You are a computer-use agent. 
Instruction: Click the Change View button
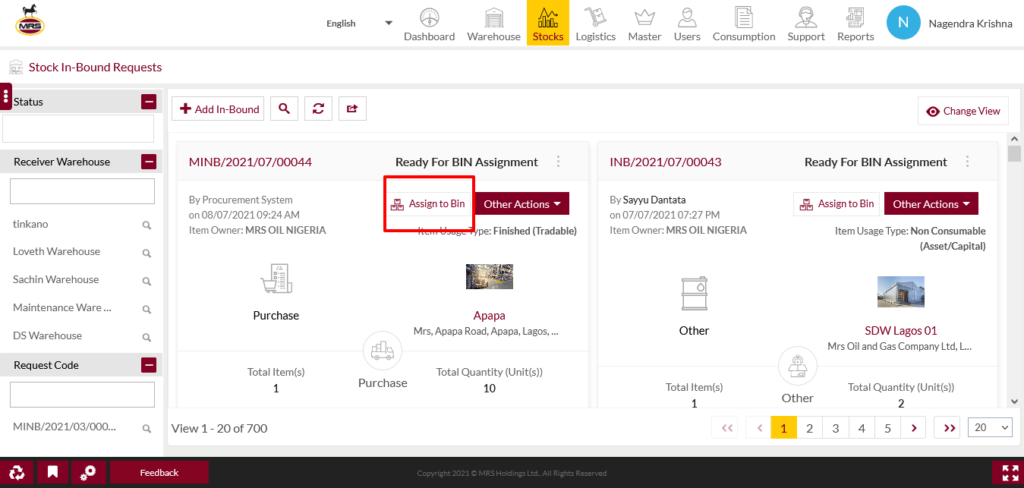coord(963,111)
